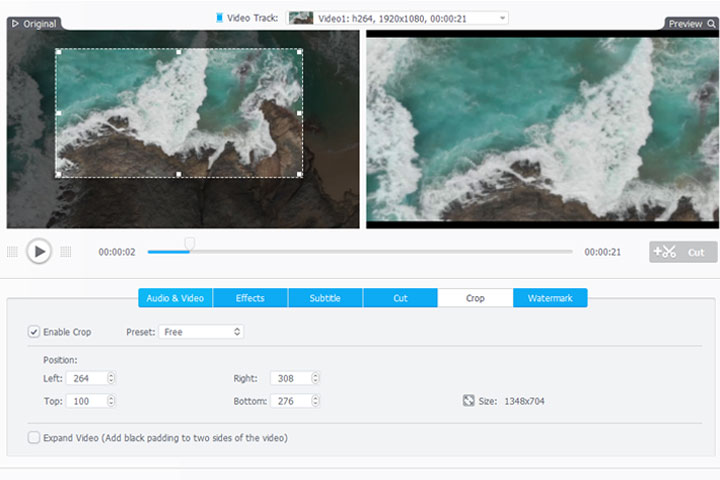Open the Preset dropdown set to Free
720x480 pixels.
pos(202,331)
